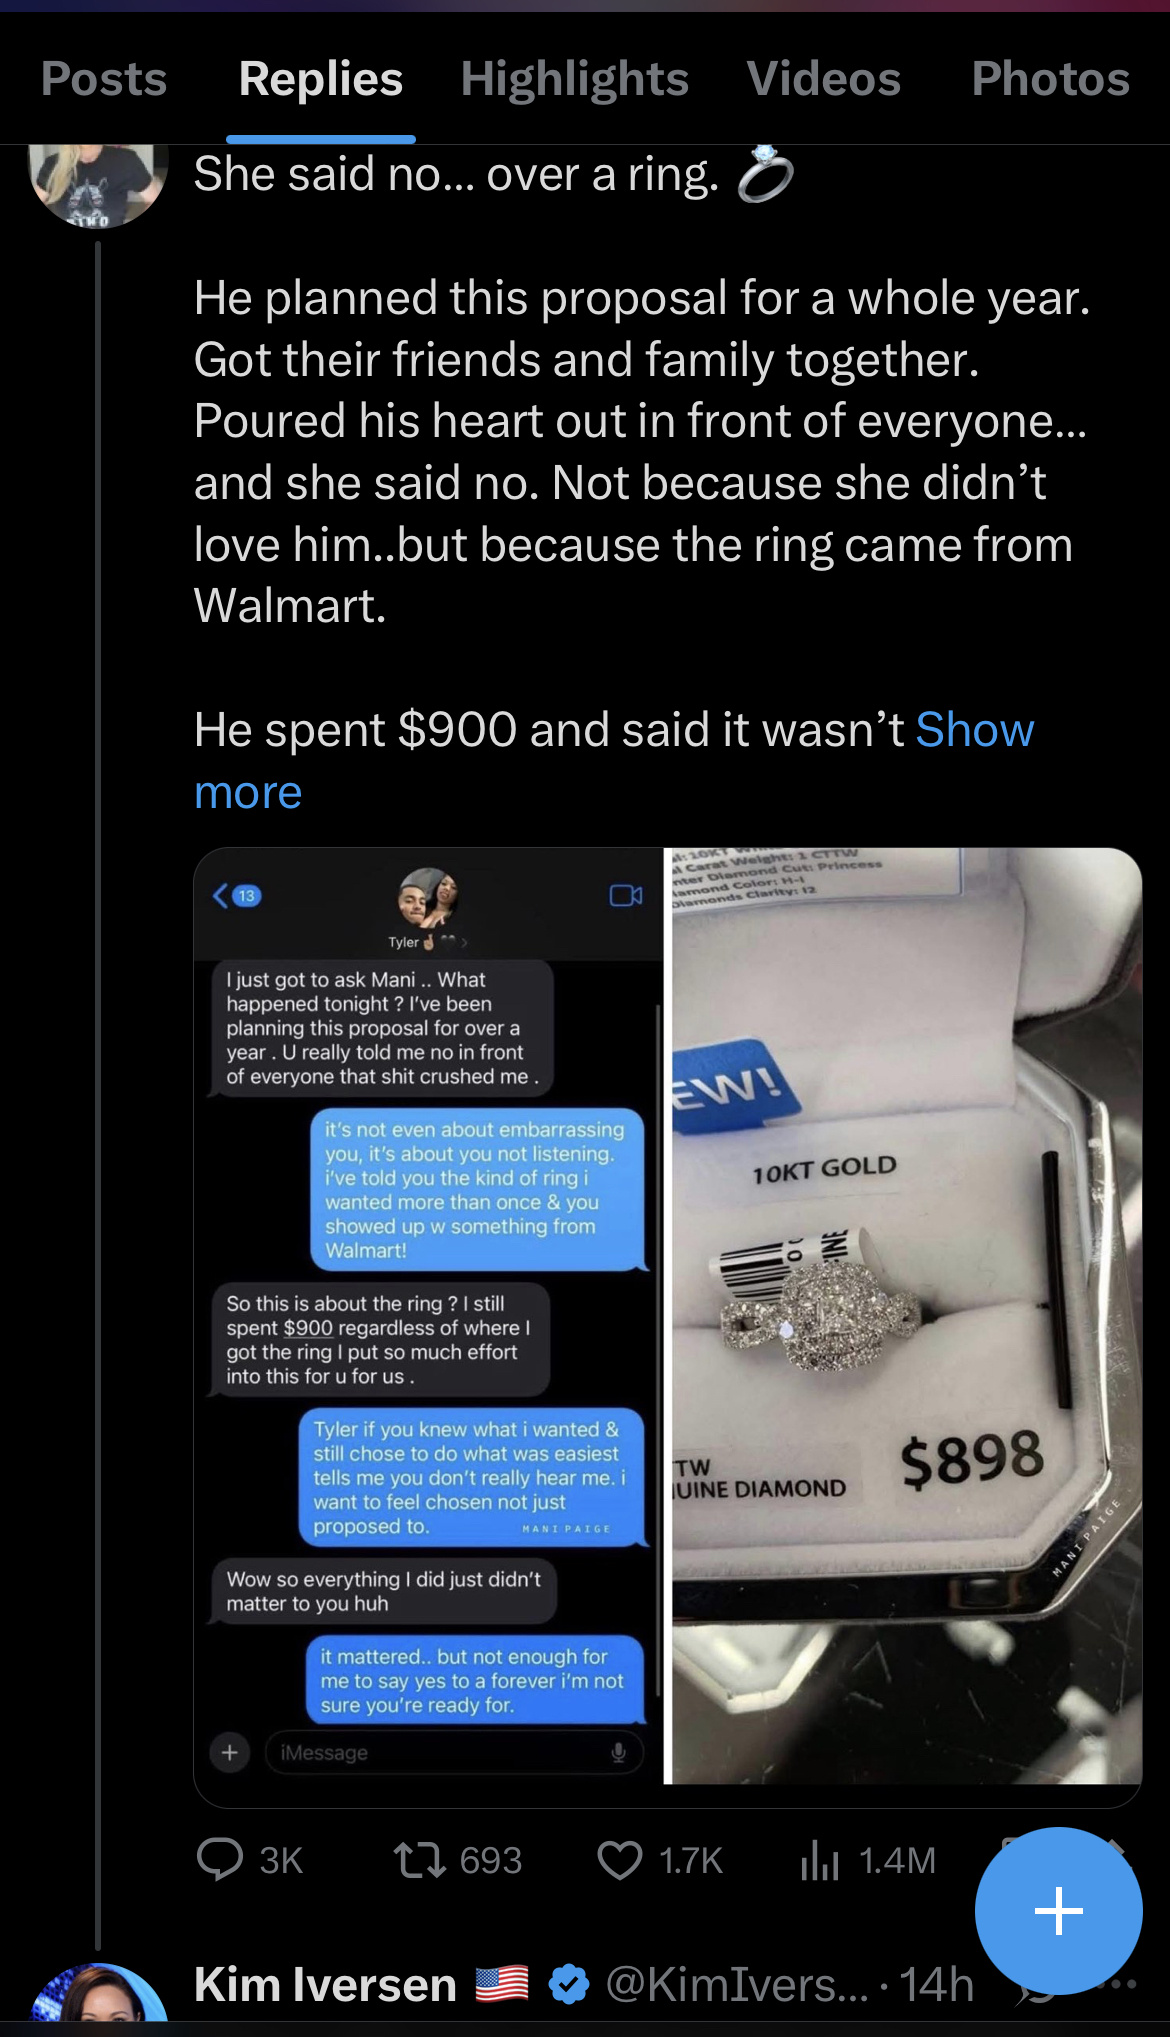Screen dimensions: 1170x2037
Task: Open the Walmart ring photo
Action: 906,1316
